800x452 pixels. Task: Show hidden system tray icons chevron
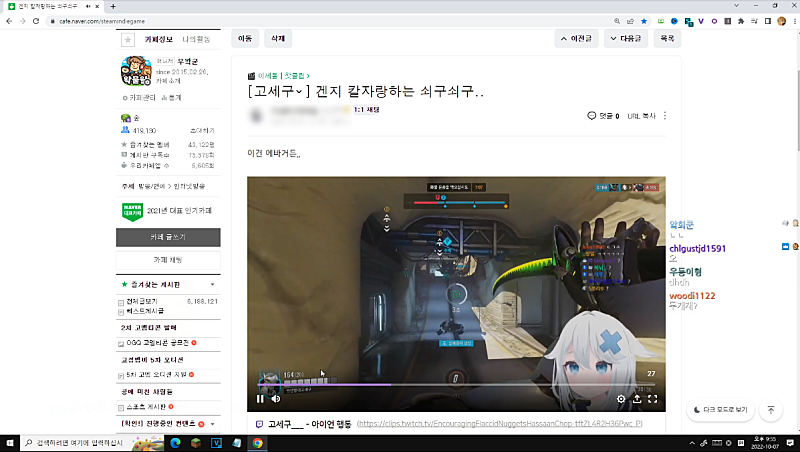692,443
